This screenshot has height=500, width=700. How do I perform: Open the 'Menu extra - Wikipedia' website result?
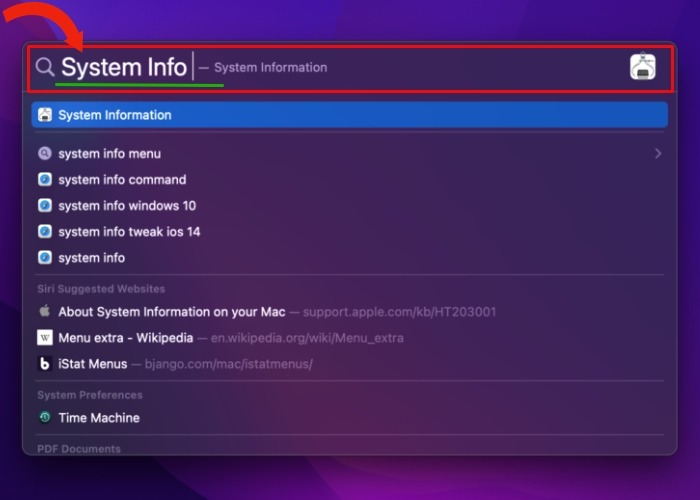point(350,338)
